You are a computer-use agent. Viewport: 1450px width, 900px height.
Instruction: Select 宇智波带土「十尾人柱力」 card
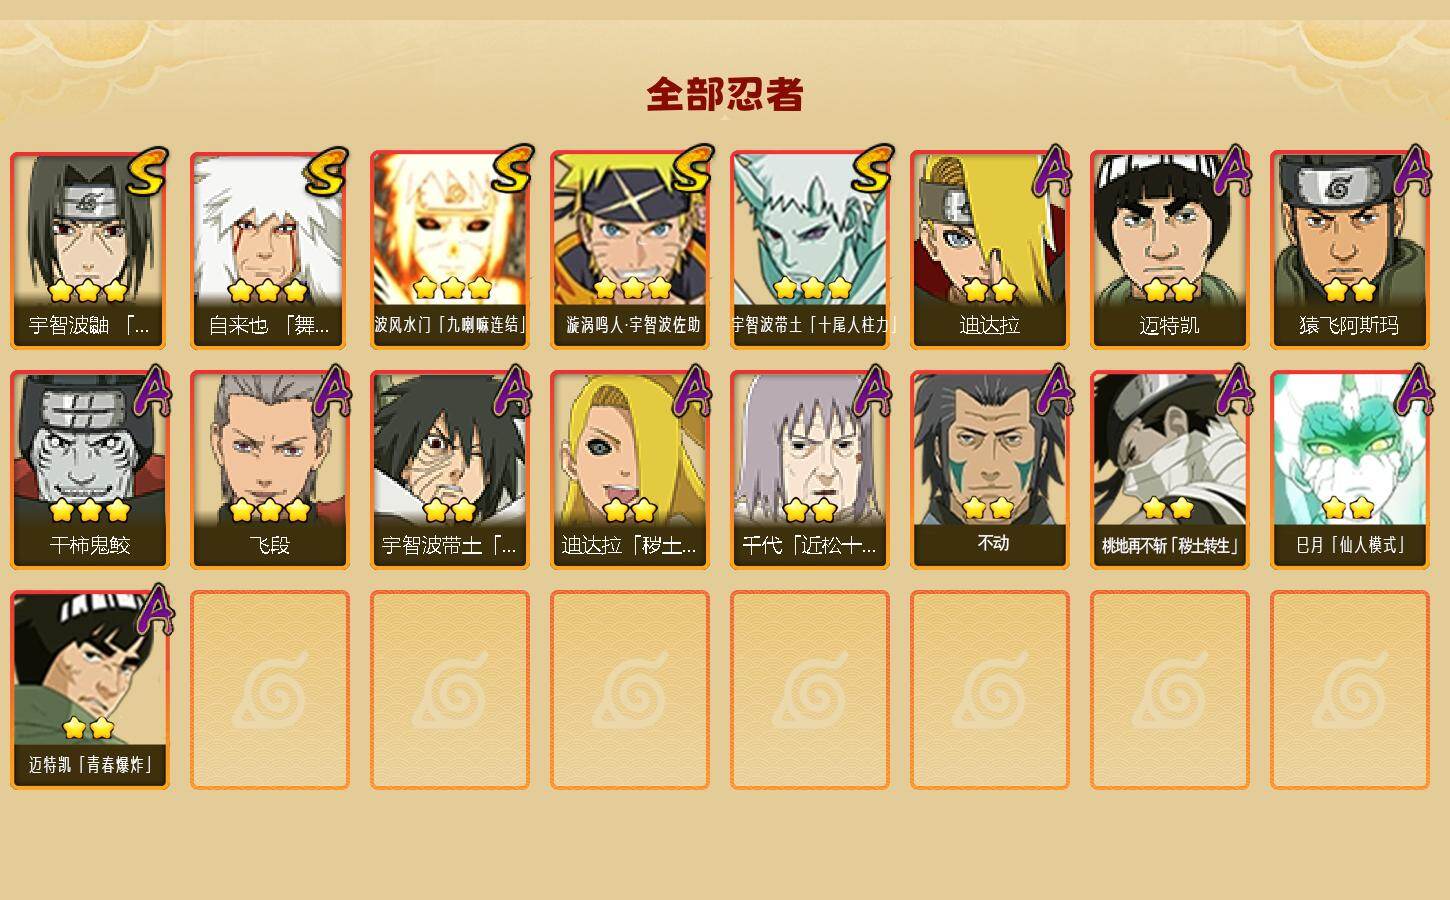(x=810, y=250)
